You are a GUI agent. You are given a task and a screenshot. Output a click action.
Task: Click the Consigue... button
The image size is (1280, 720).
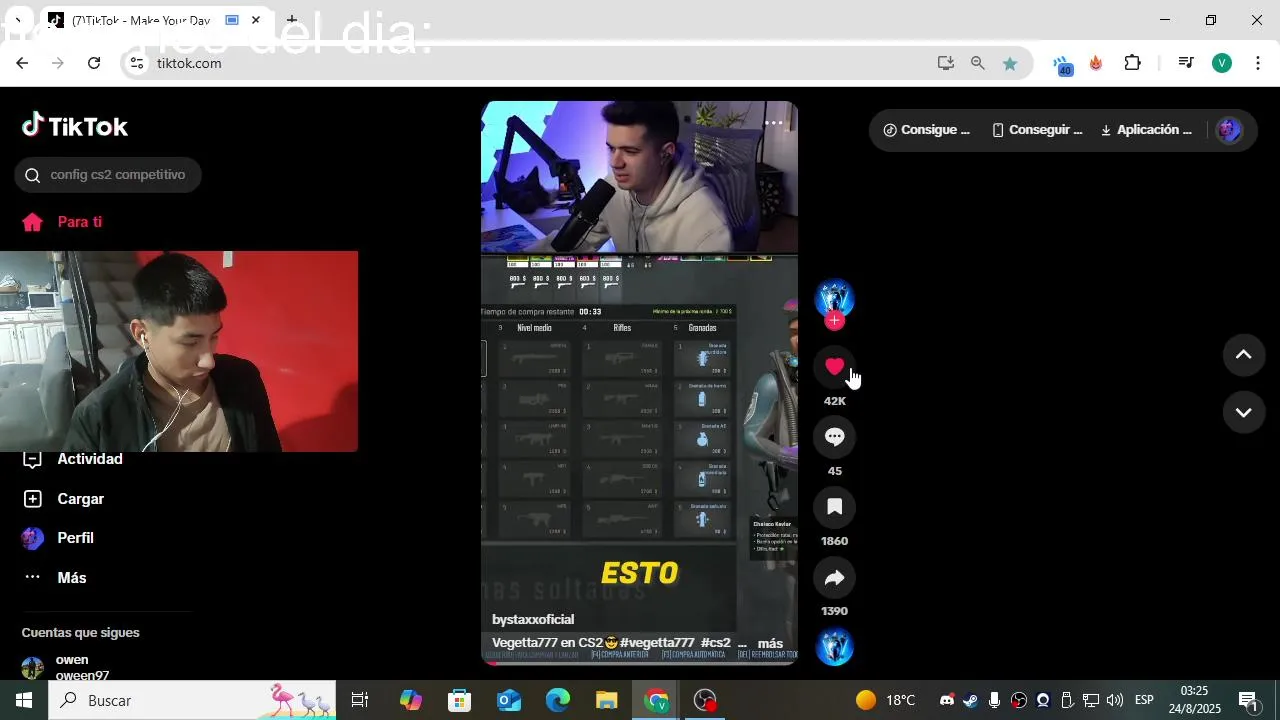pyautogui.click(x=927, y=130)
